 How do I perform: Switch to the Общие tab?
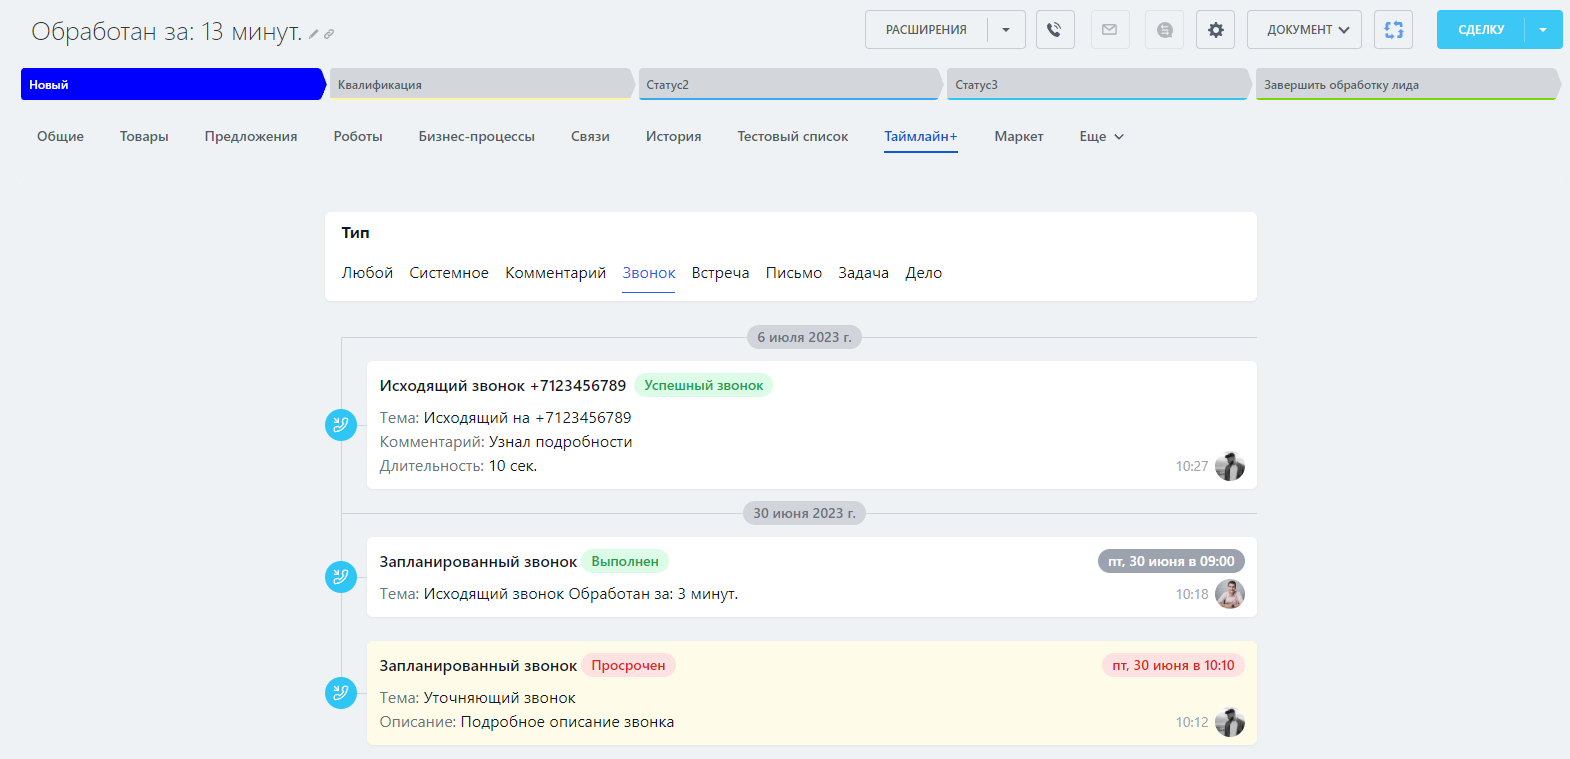[x=60, y=137]
